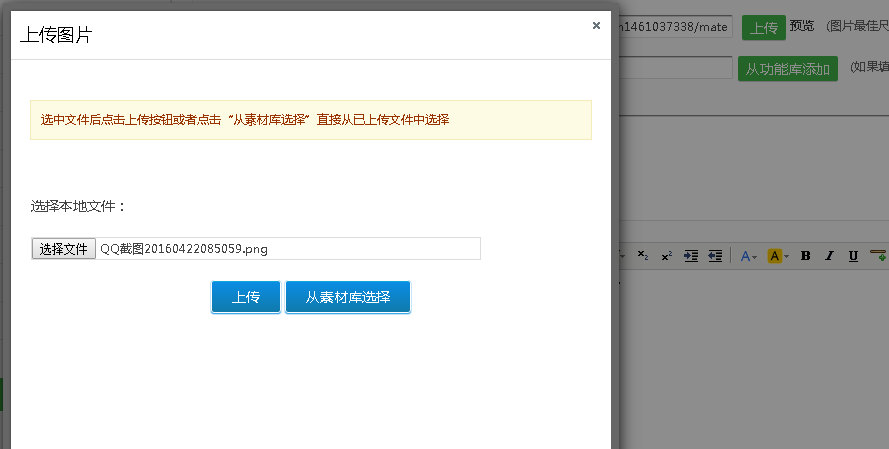The width and height of the screenshot is (889, 449).
Task: Click the input field beside 从功能库添加
Action: pyautogui.click(x=675, y=68)
